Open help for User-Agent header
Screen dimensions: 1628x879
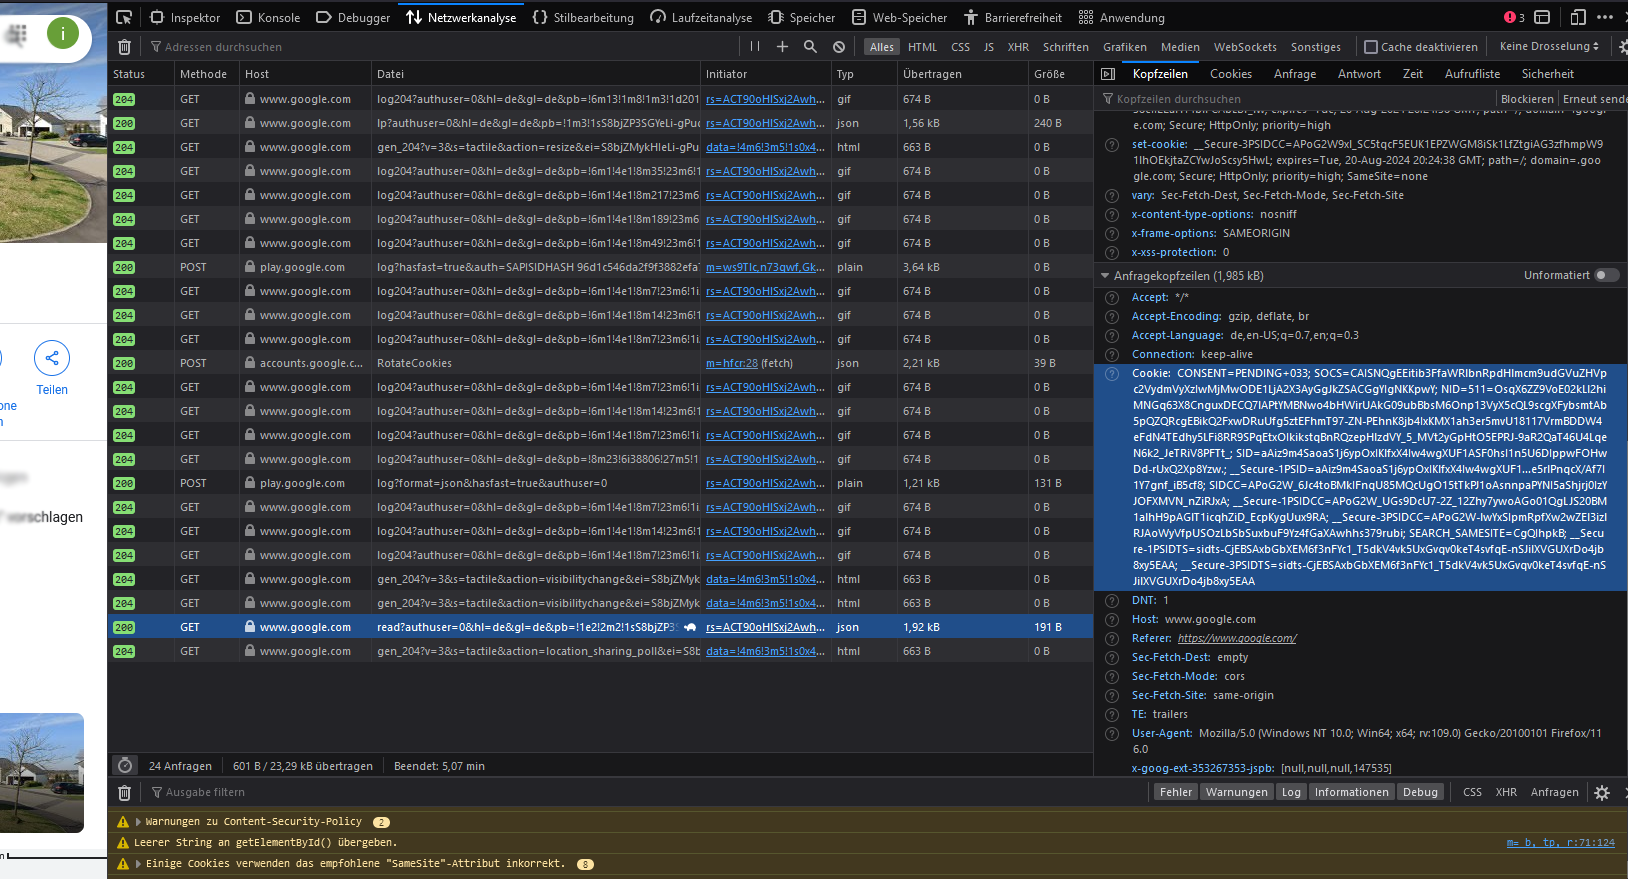(x=1111, y=734)
